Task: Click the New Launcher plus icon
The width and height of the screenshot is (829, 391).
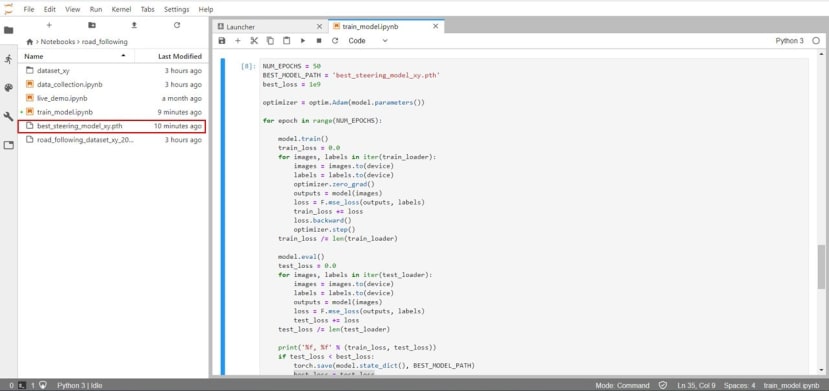Action: point(49,25)
